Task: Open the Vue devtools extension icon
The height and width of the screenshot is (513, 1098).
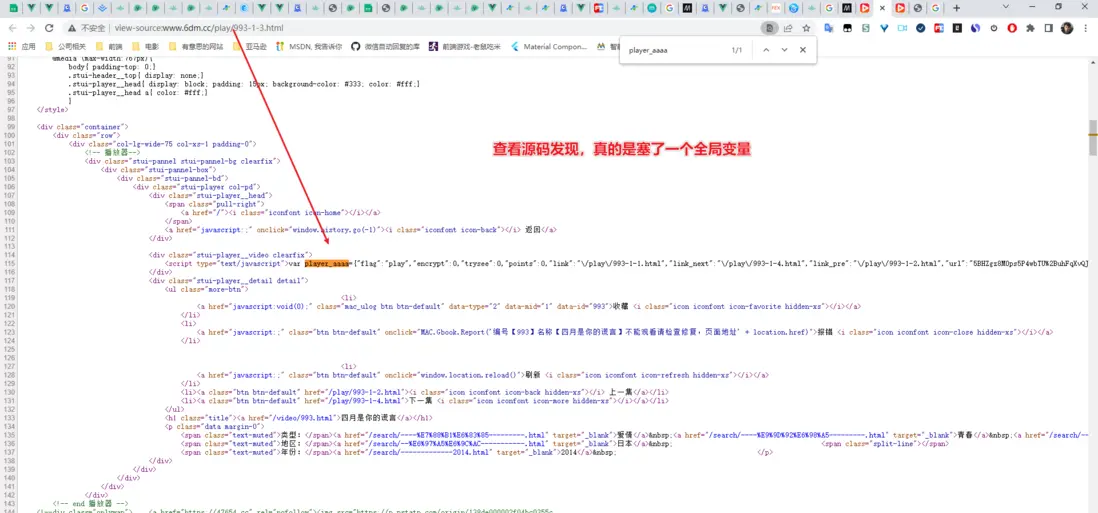Action: (884, 29)
